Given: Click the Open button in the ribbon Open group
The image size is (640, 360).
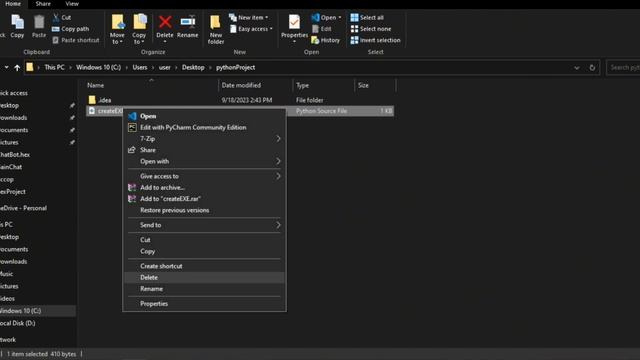Looking at the screenshot, I should coord(326,18).
